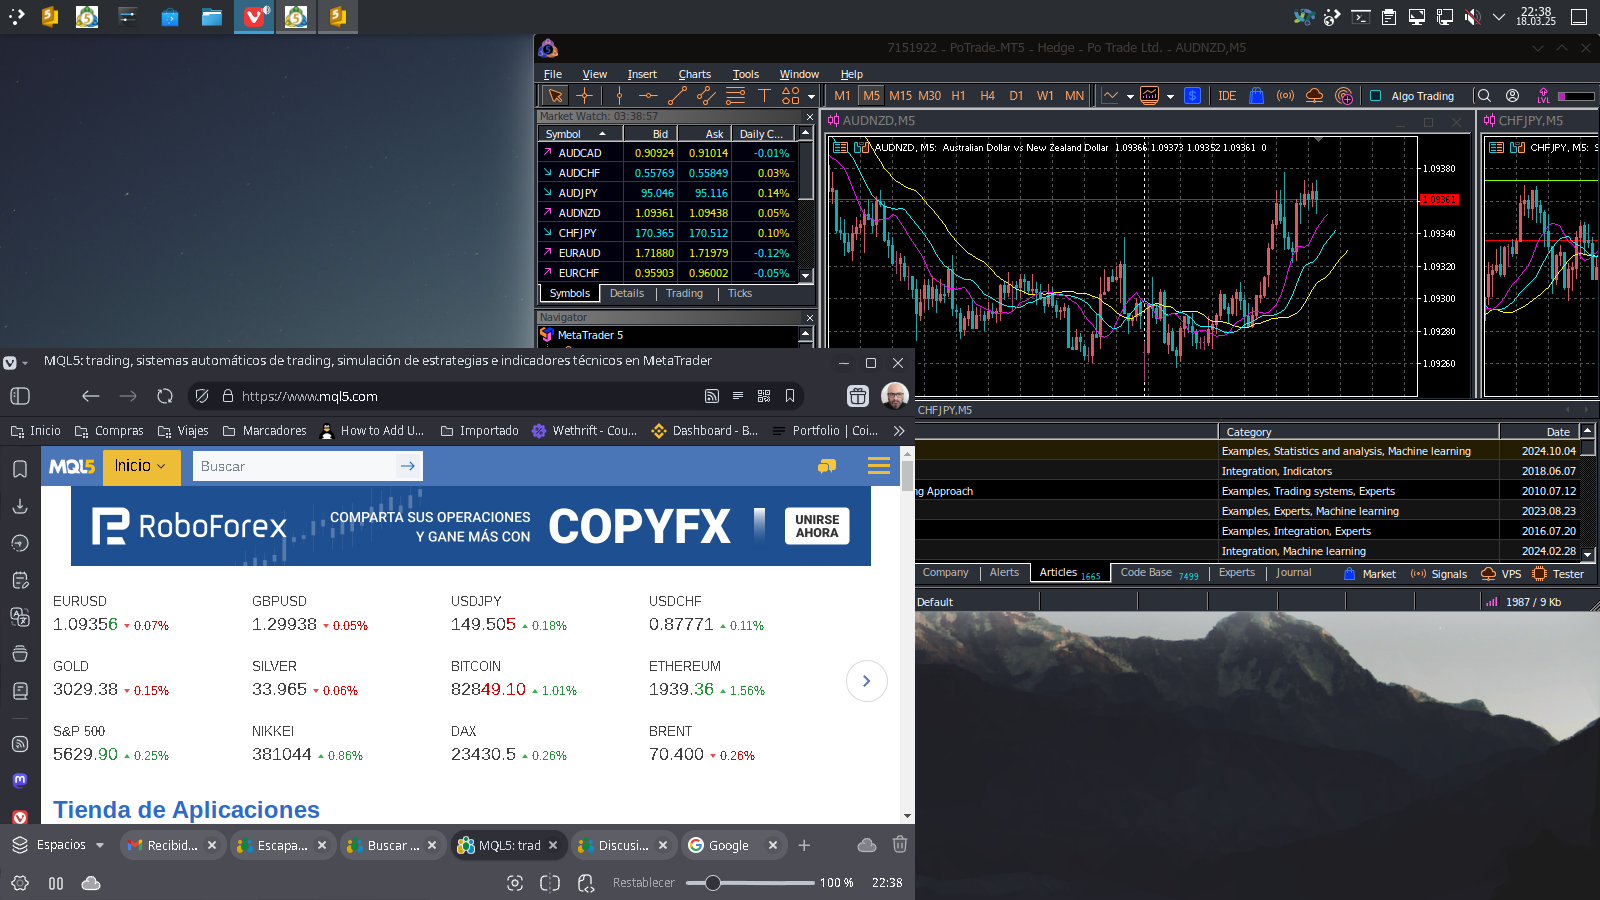Pick the horizontal line drawing tool
Viewport: 1600px width, 900px height.
(x=648, y=96)
